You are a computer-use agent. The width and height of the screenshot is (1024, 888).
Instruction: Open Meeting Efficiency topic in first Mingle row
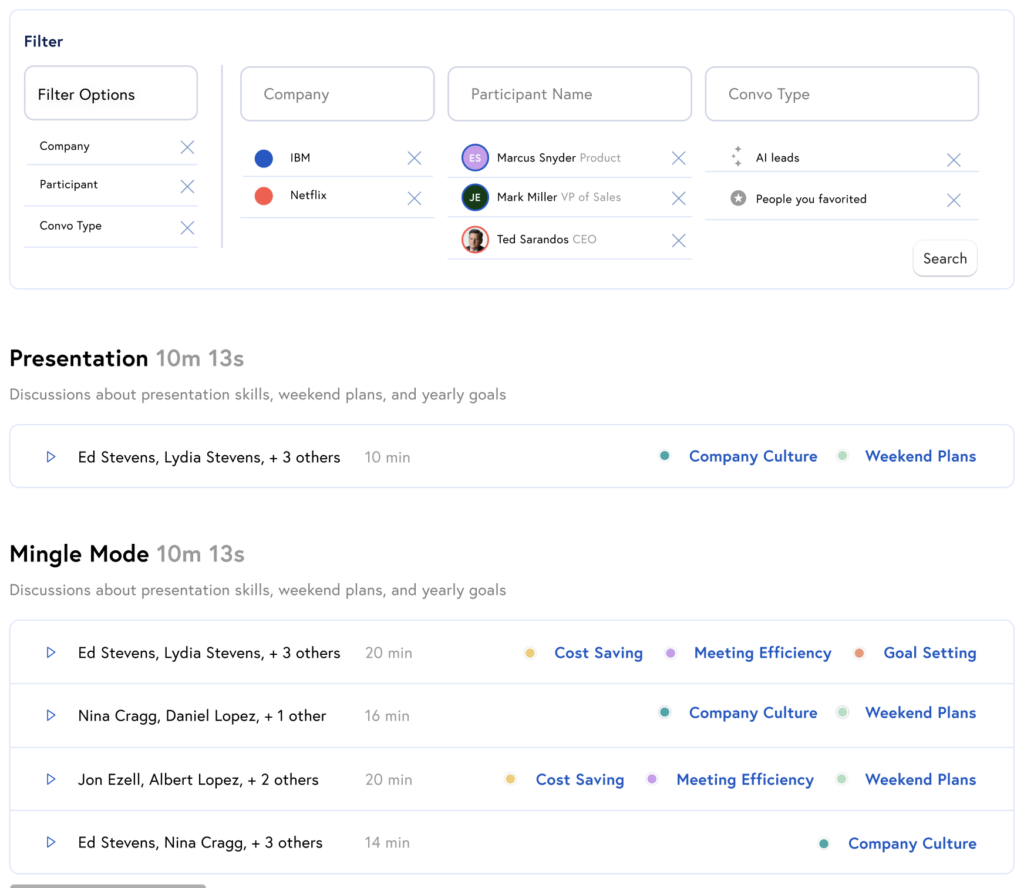point(762,653)
